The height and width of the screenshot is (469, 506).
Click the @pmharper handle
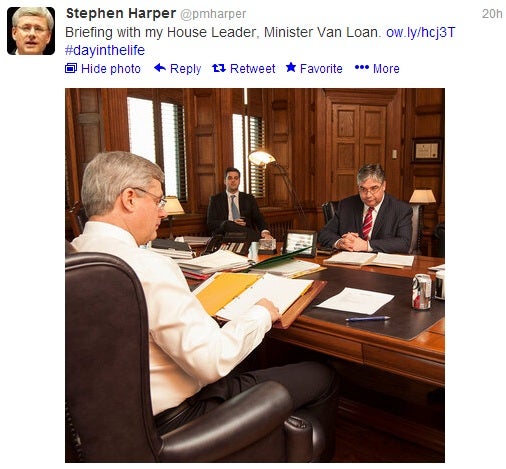(x=213, y=14)
